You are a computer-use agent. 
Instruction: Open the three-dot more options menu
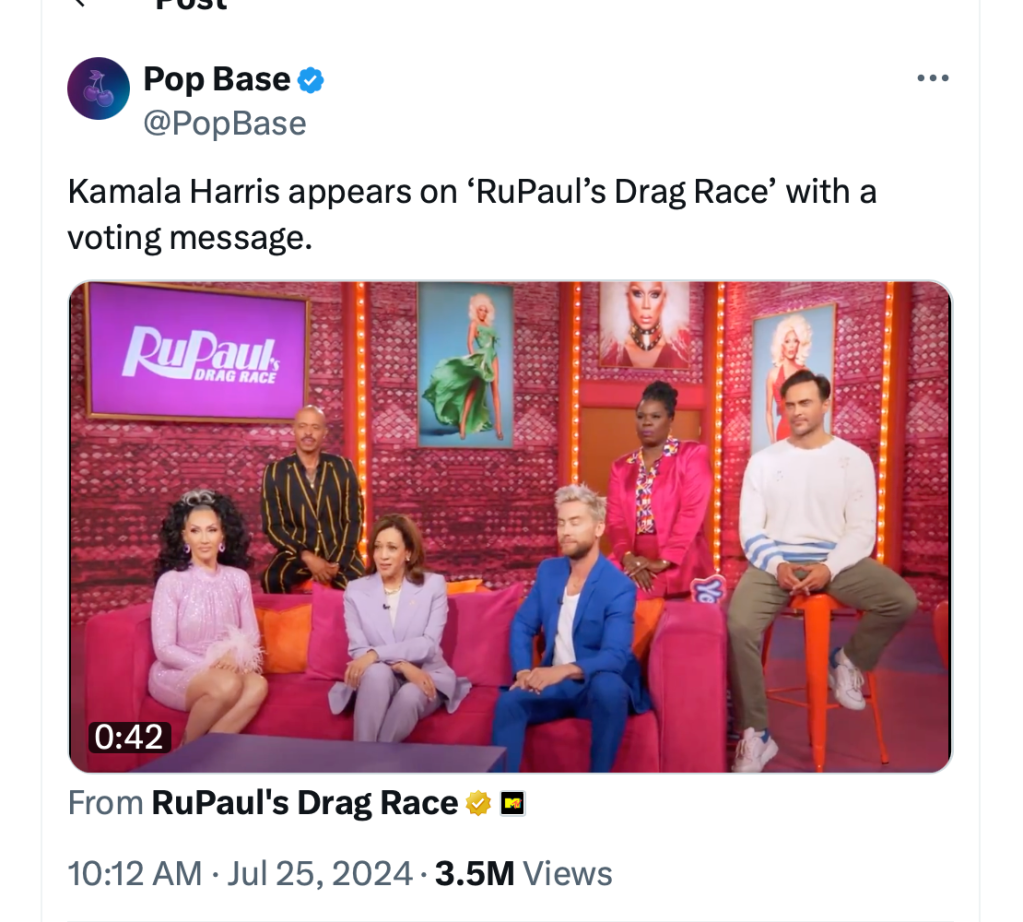point(932,78)
